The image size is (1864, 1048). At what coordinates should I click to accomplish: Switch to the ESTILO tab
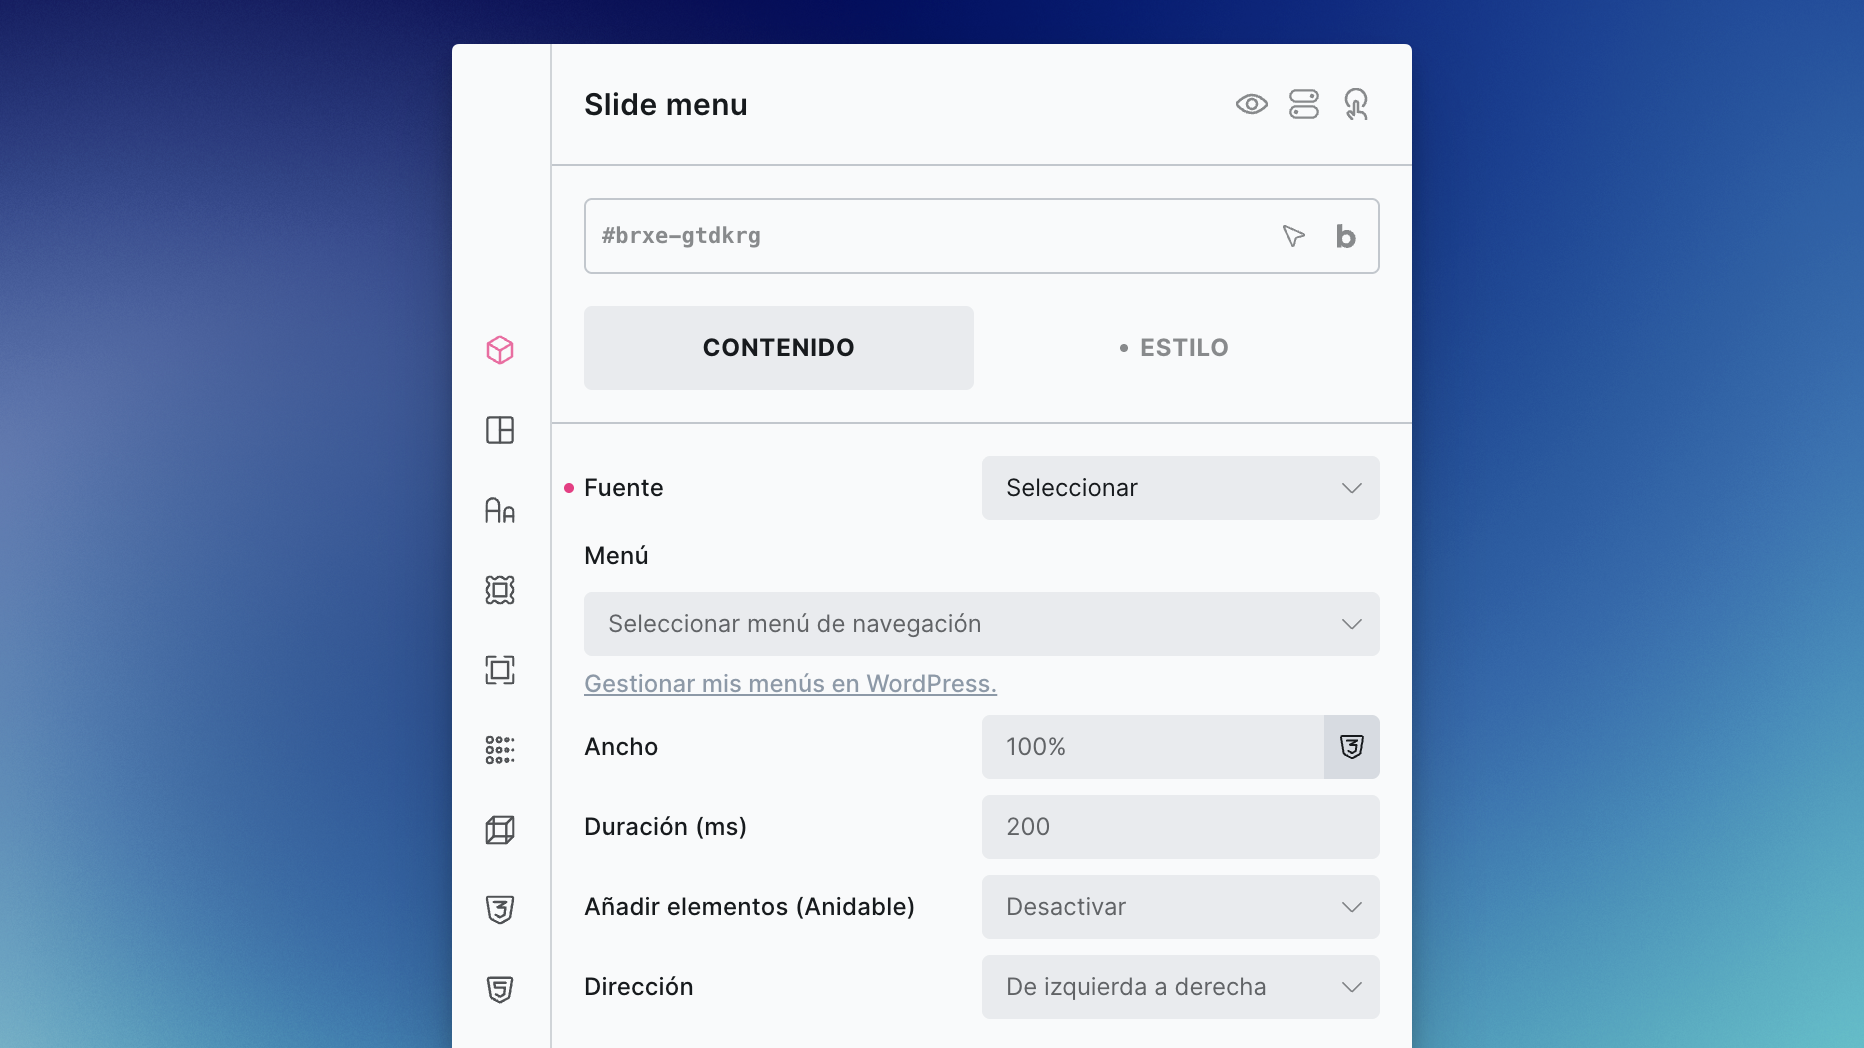pos(1176,348)
